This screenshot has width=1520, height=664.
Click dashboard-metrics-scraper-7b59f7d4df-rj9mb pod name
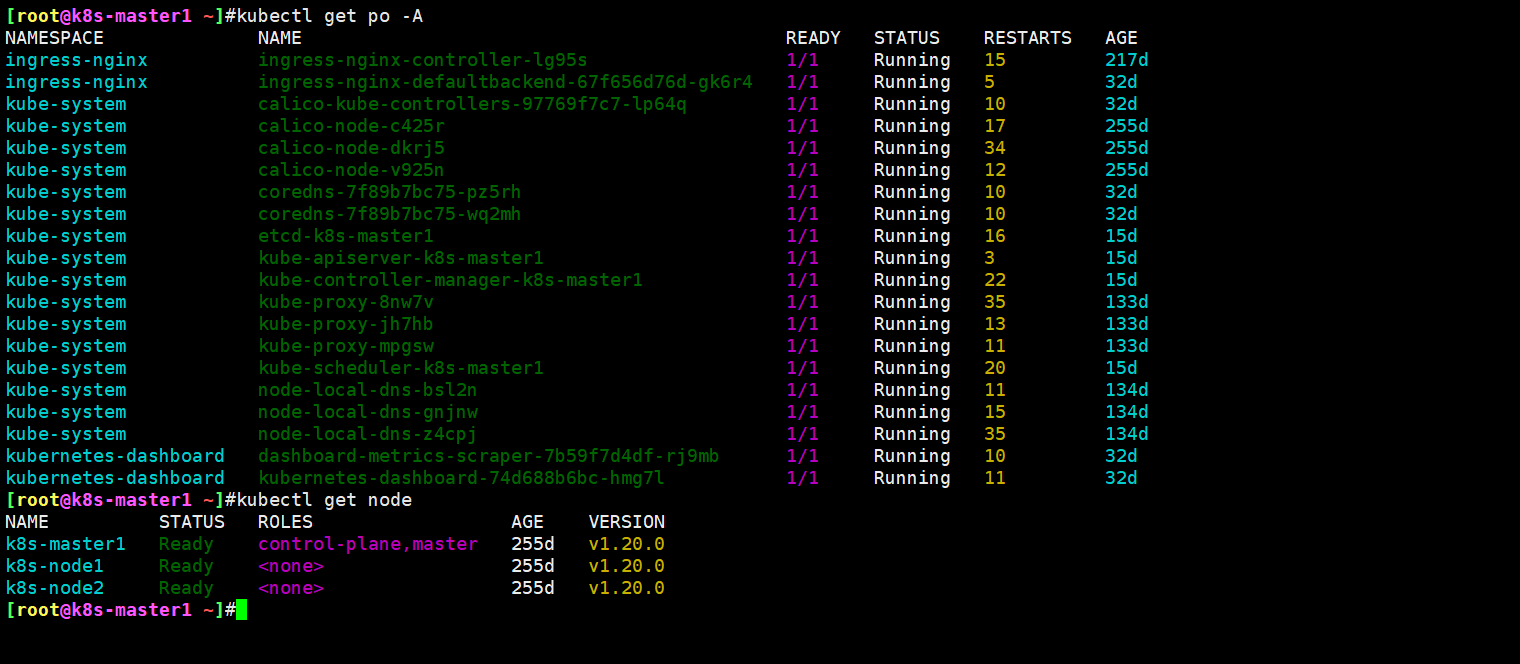(x=488, y=456)
